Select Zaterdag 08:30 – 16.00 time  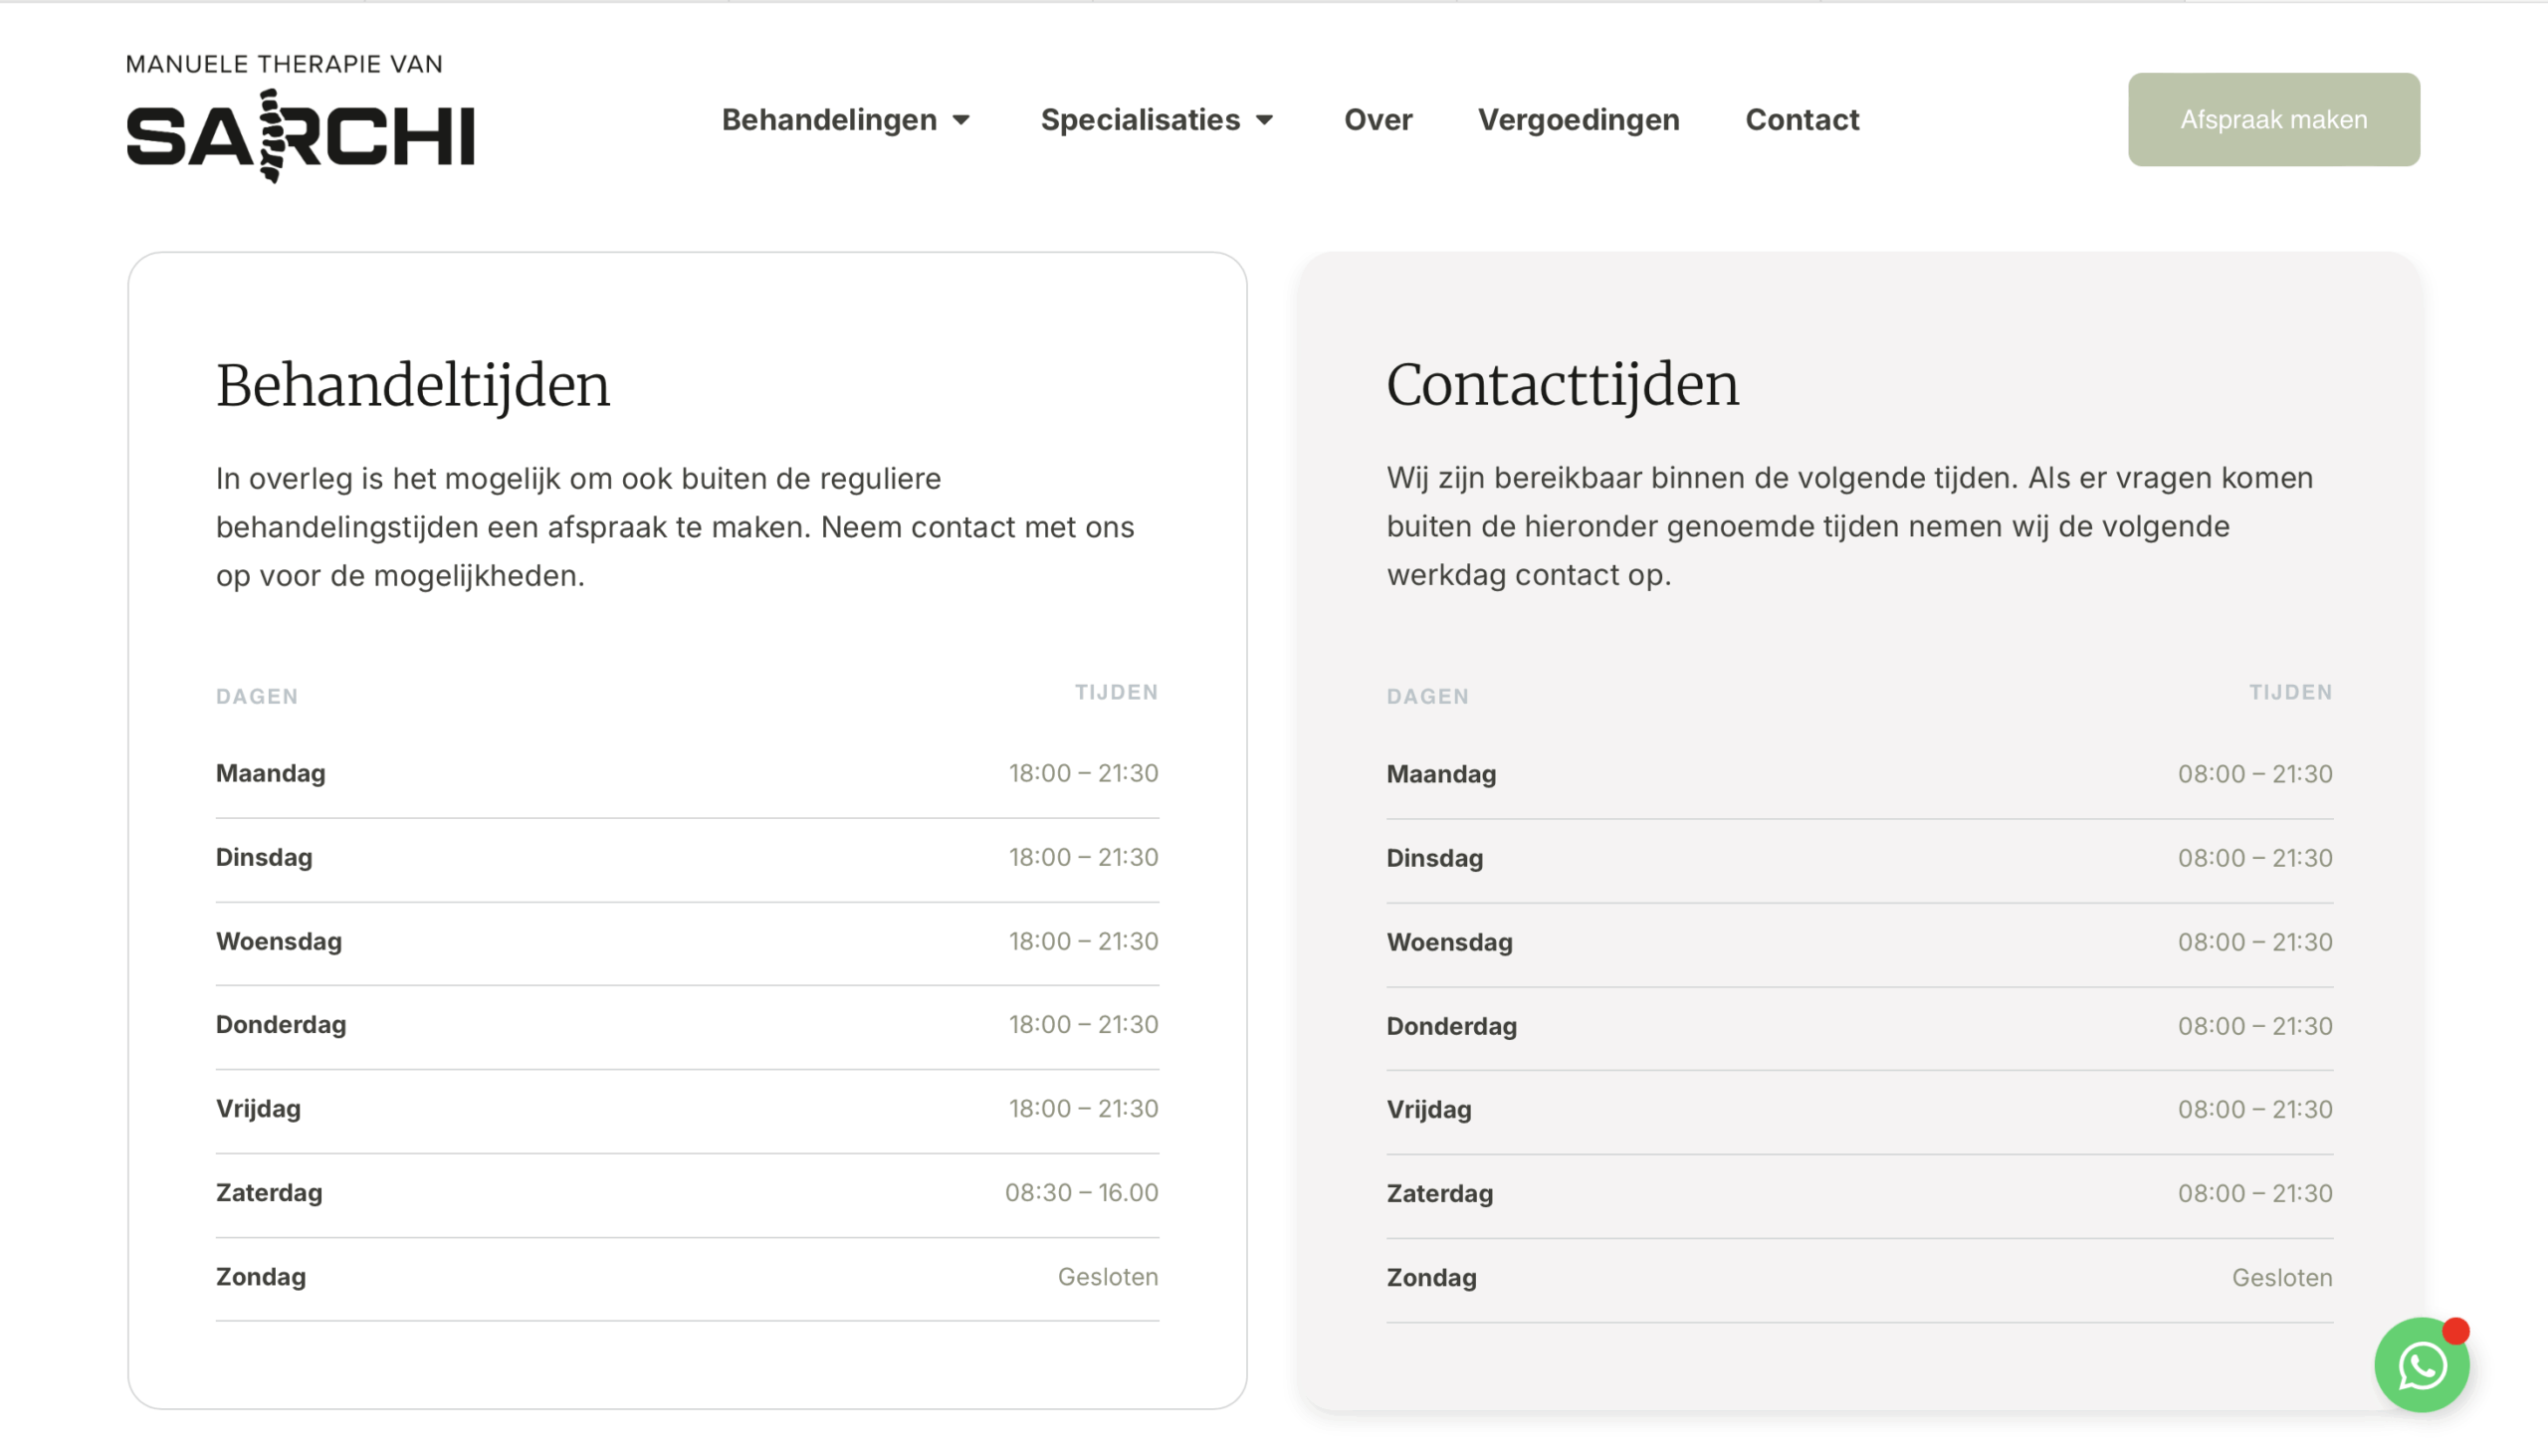(x=1081, y=1192)
